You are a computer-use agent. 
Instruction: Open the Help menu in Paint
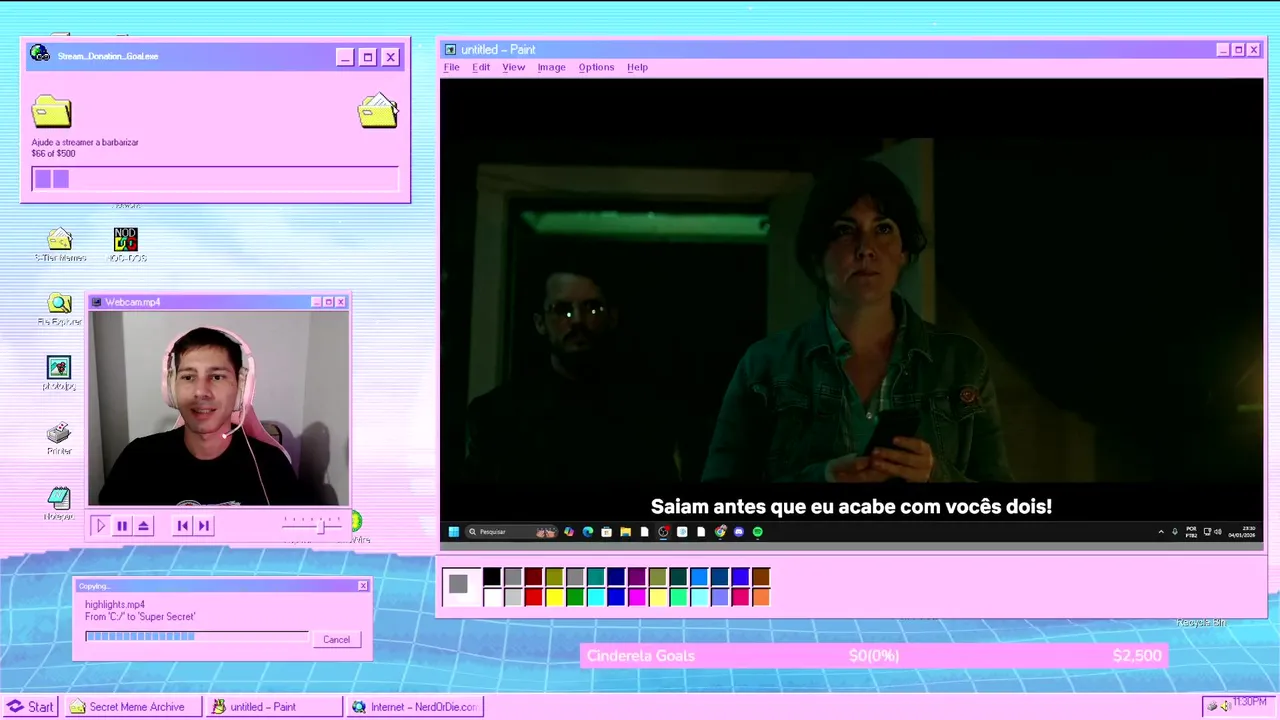click(637, 67)
